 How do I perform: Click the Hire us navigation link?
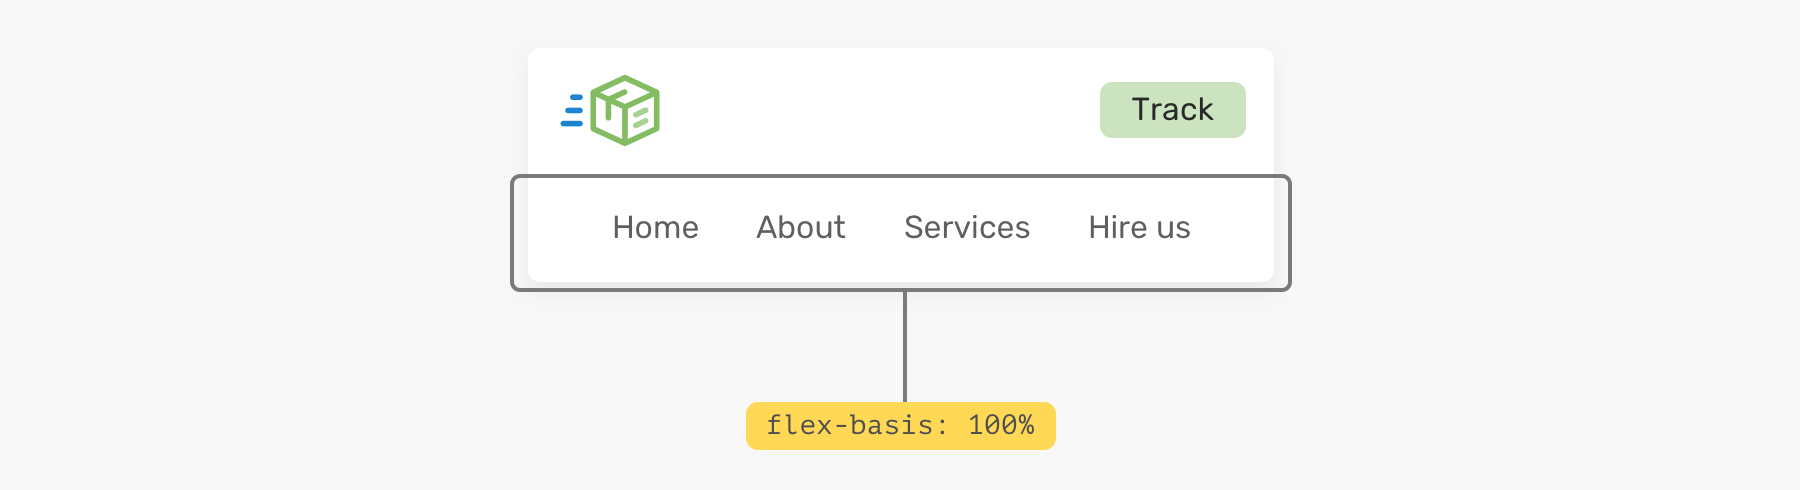click(x=1139, y=228)
